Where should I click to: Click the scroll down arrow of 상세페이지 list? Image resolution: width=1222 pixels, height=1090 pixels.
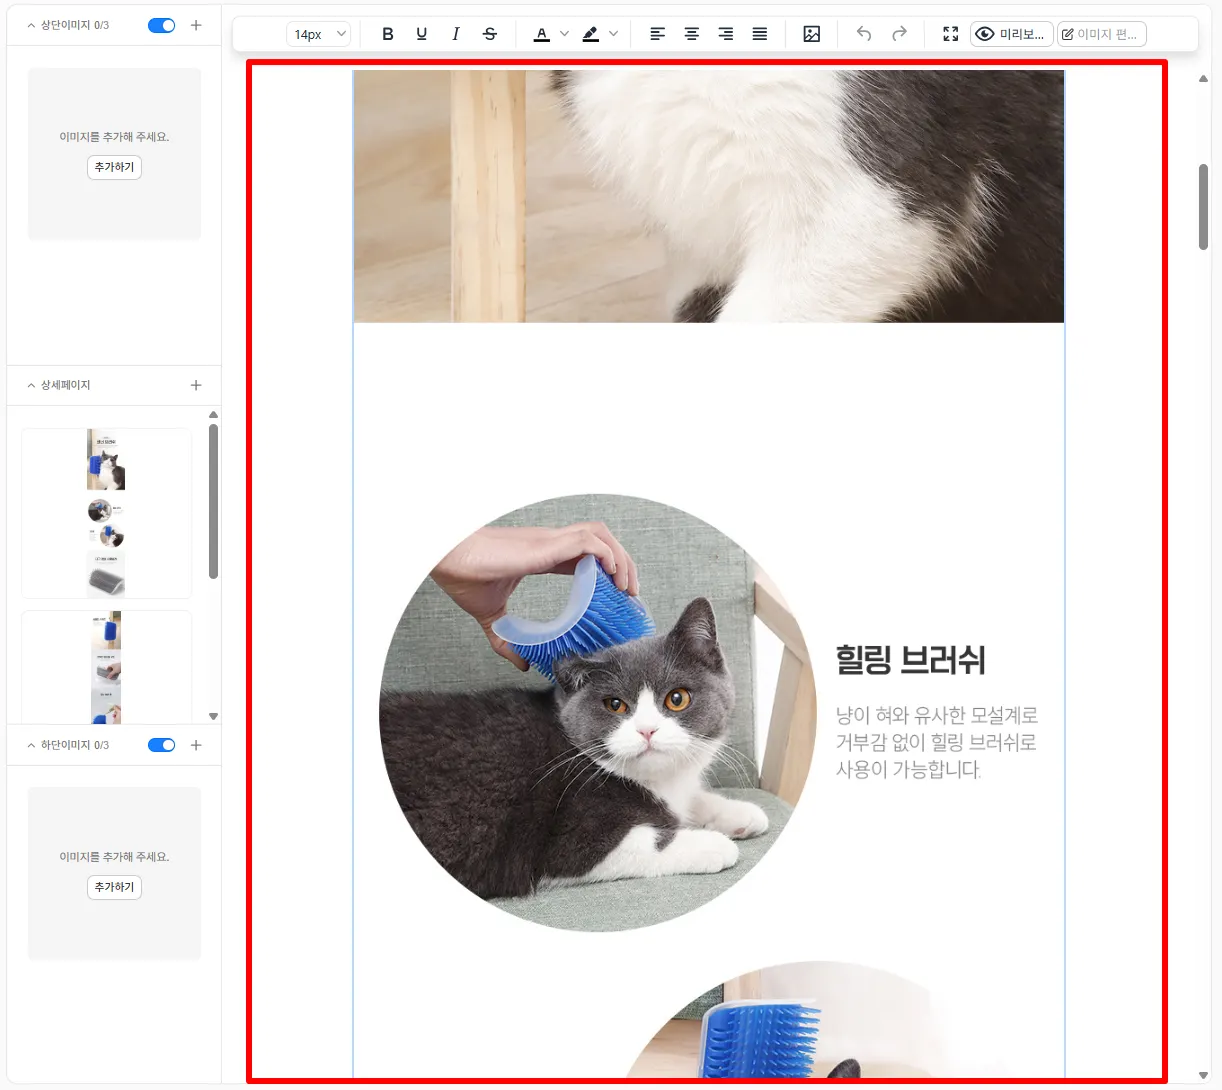click(213, 716)
